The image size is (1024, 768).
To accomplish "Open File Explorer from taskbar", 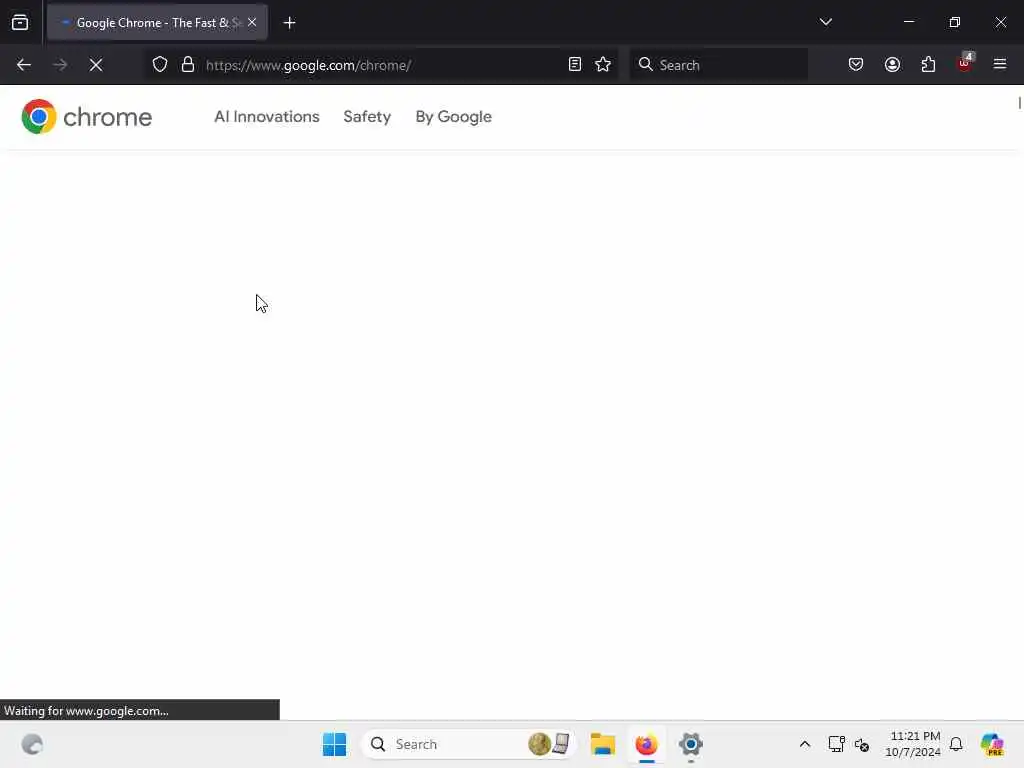I will coord(602,744).
